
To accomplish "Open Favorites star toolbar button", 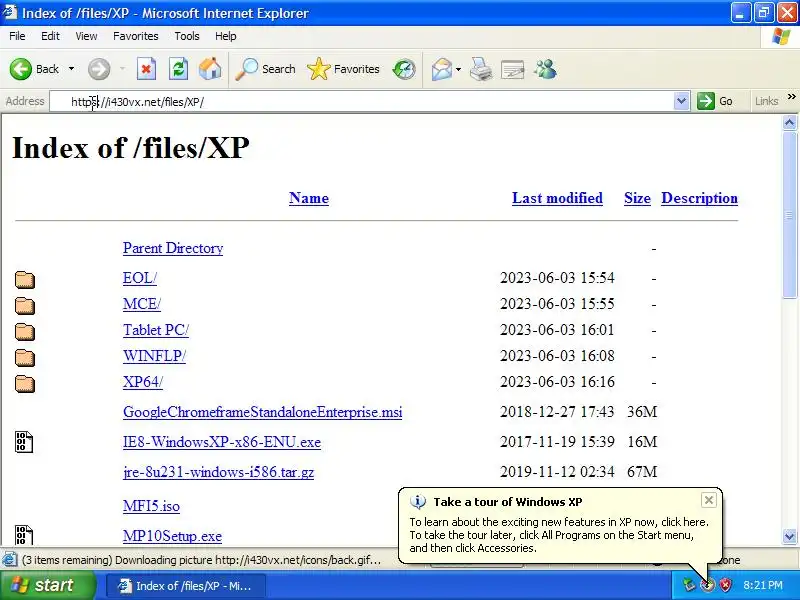I will (x=343, y=69).
